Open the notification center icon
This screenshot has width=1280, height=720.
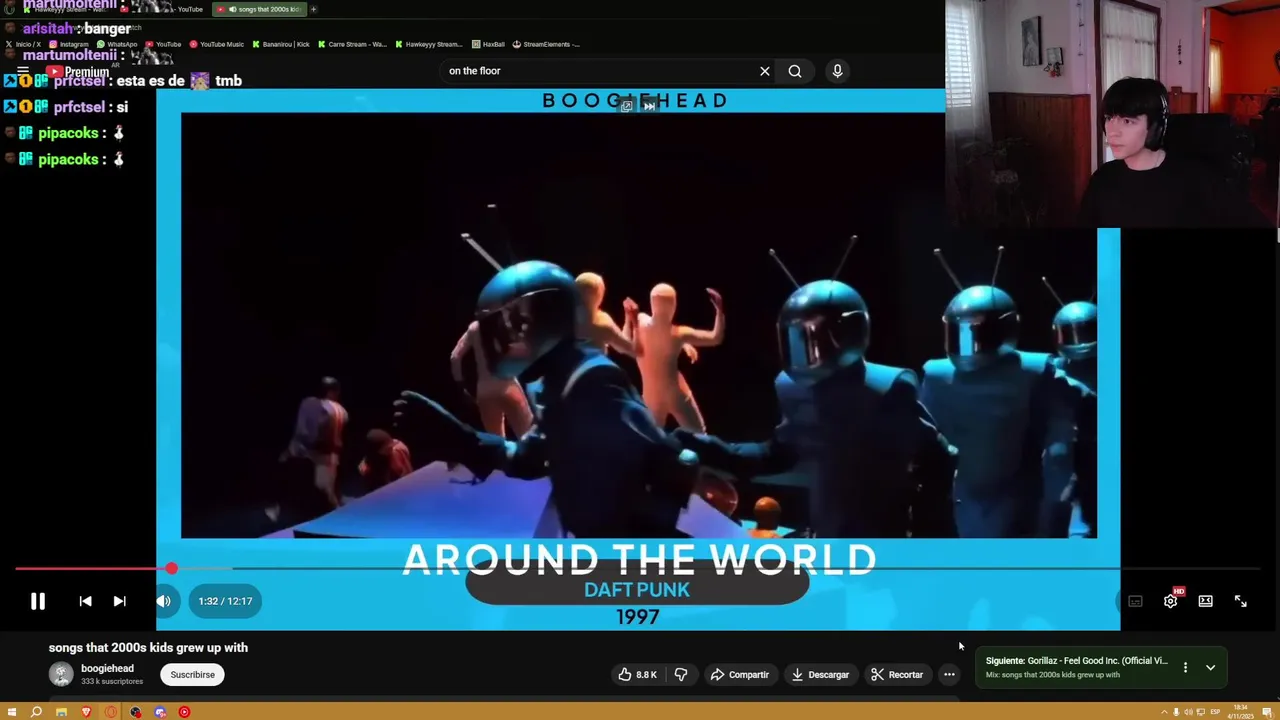(1268, 712)
